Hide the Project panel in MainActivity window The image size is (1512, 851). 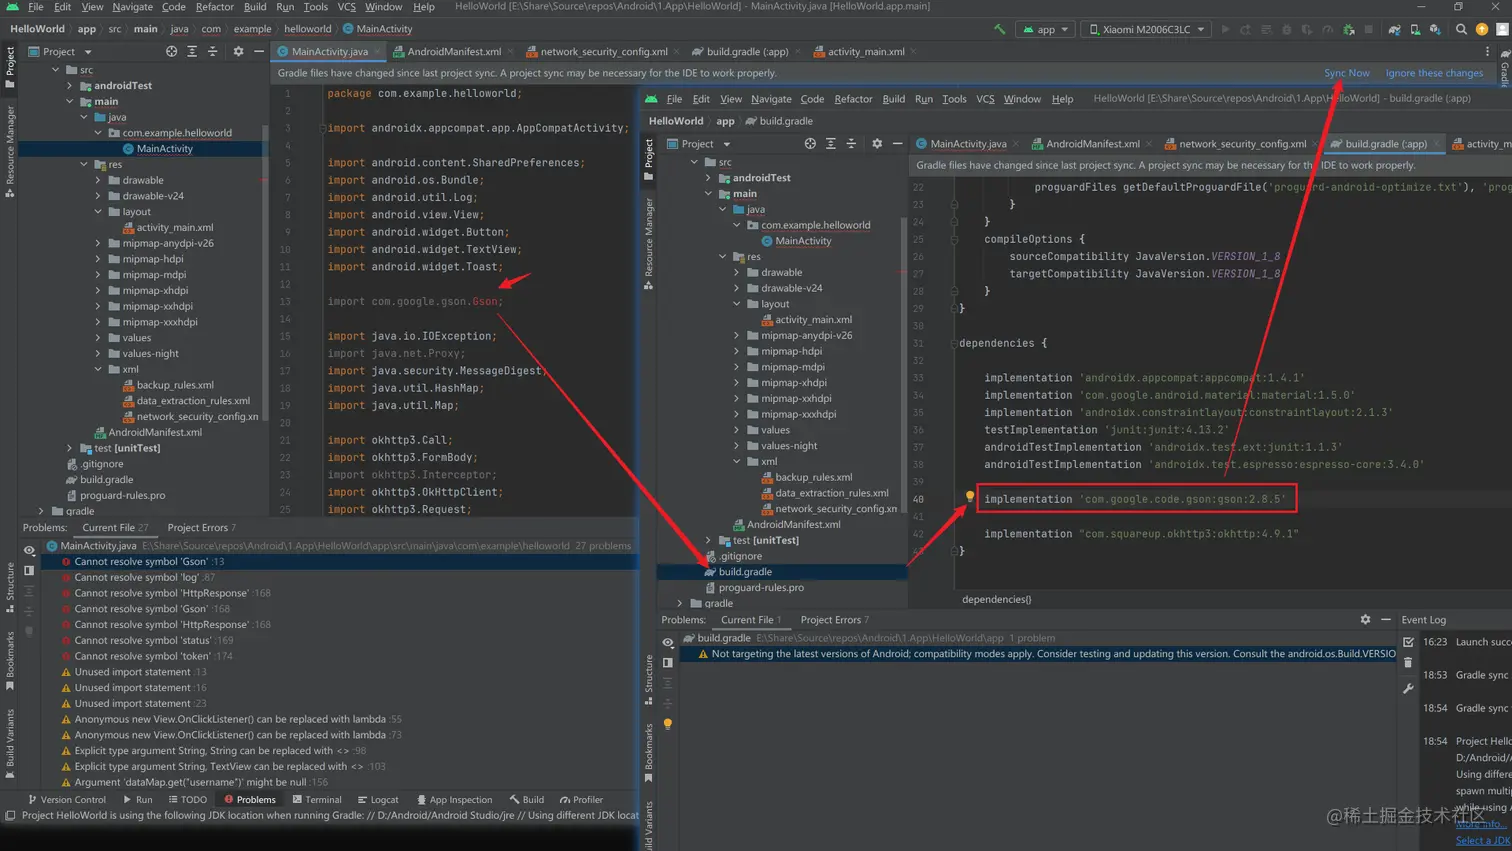click(x=259, y=51)
